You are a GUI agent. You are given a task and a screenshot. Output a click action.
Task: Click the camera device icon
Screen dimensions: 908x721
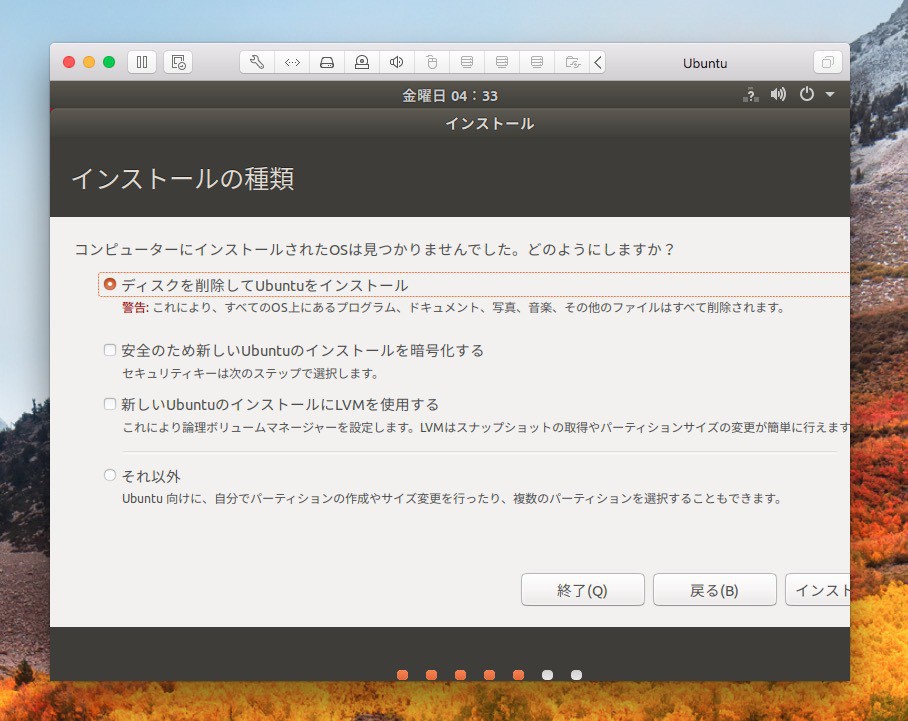[362, 62]
